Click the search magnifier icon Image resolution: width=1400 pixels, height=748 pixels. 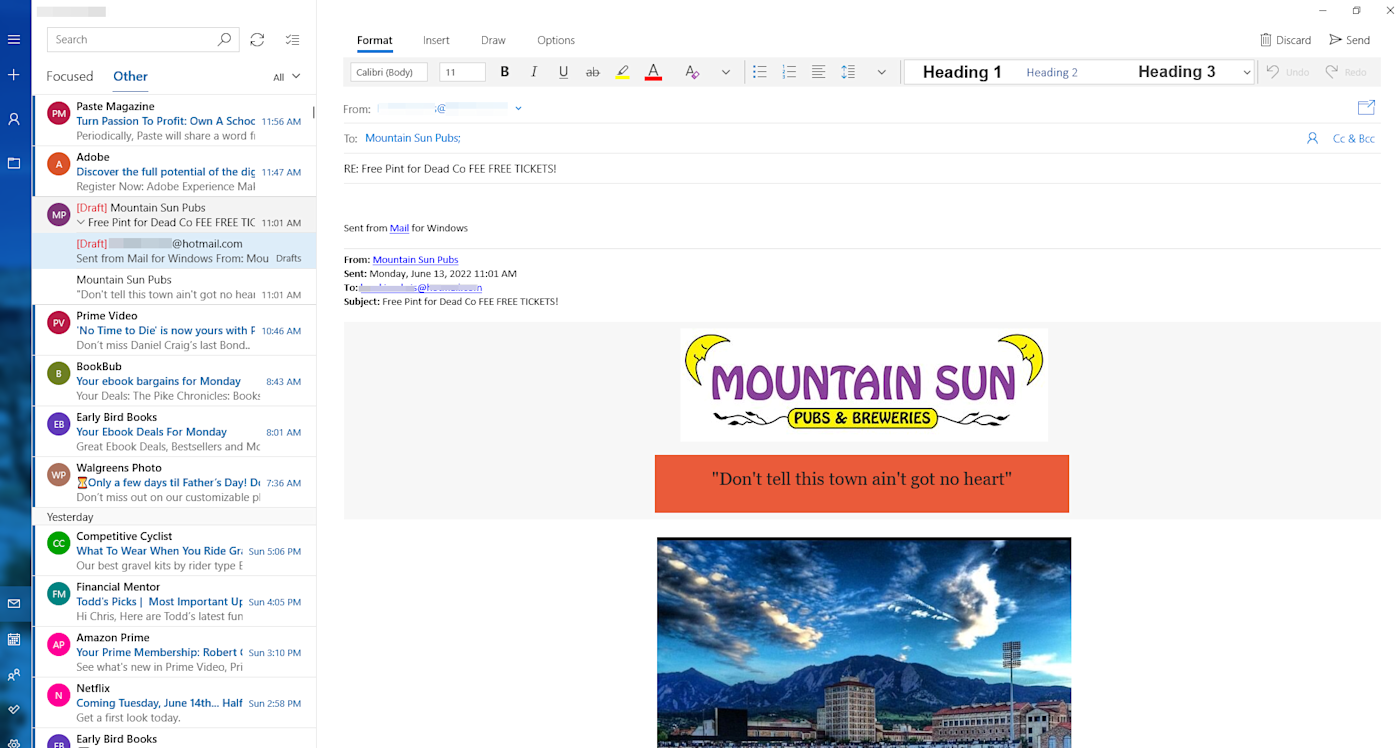tap(225, 40)
